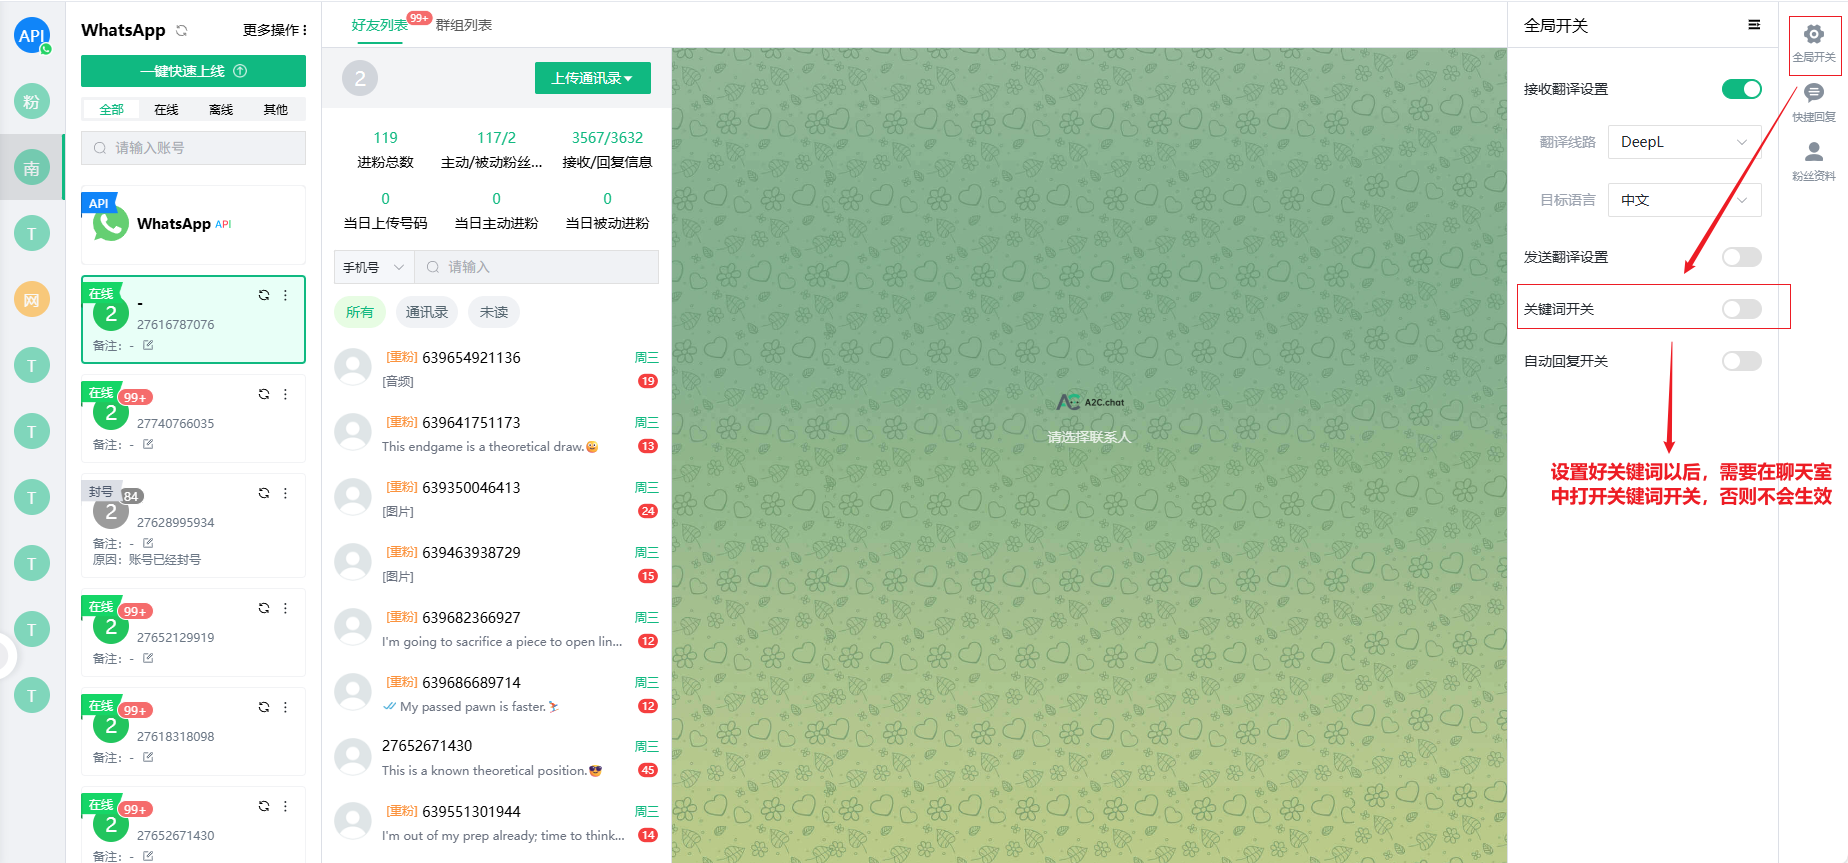
Task: Open the 粉丝资料 fan profile icon
Action: click(x=1813, y=153)
